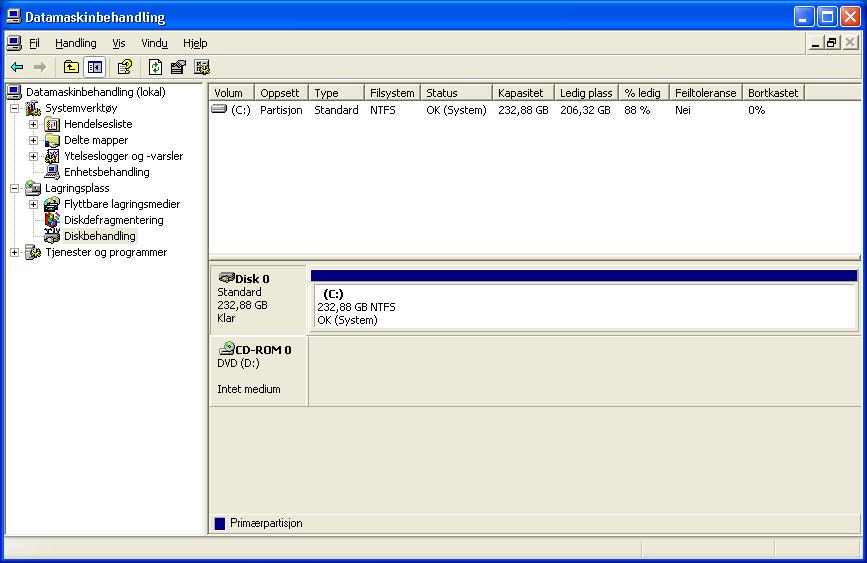Click the help toolbar icon with question mark
Viewport: 867px width, 563px height.
coord(125,67)
